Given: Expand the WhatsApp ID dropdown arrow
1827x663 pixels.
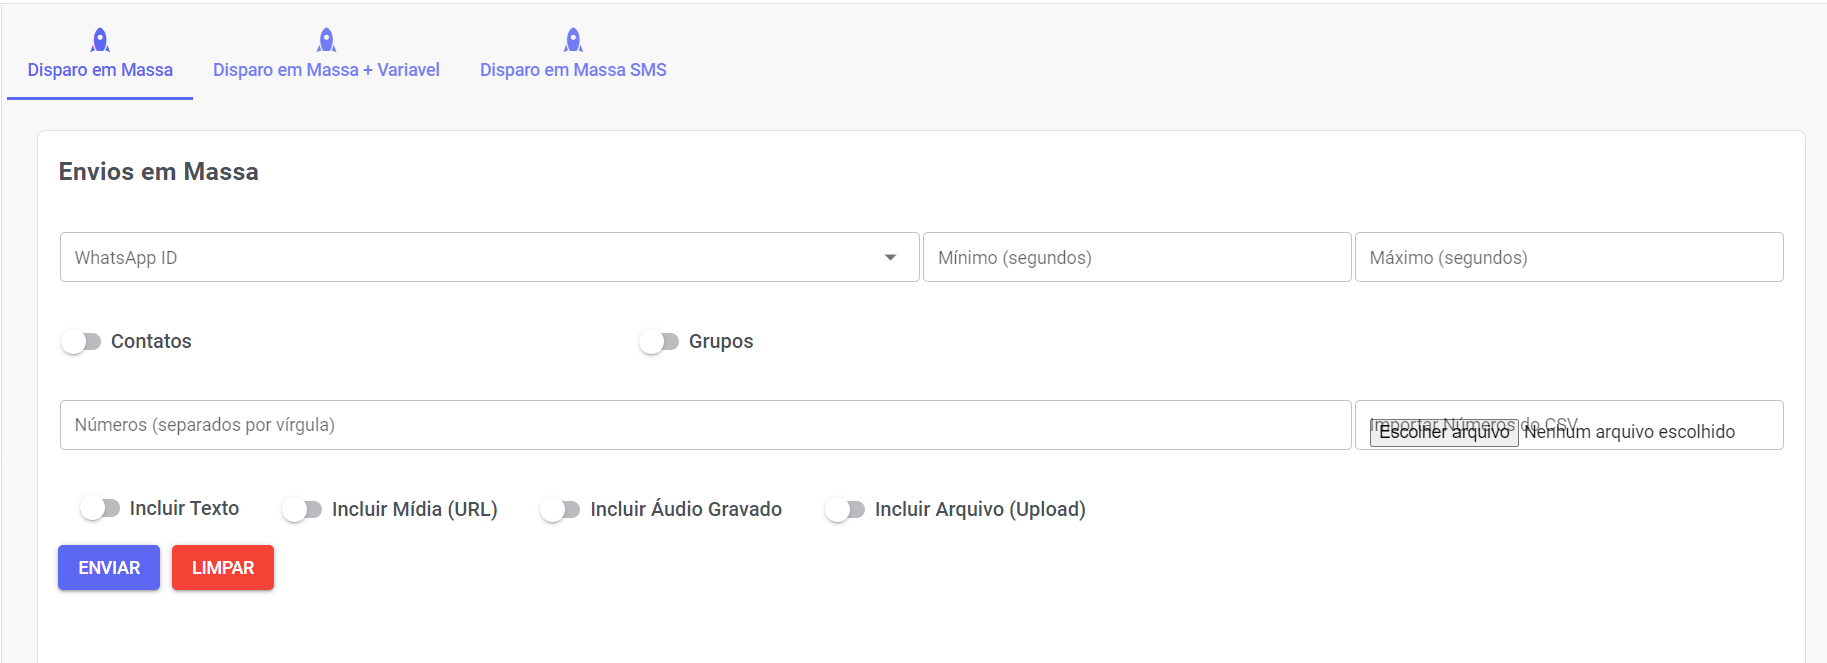Looking at the screenshot, I should click(890, 258).
